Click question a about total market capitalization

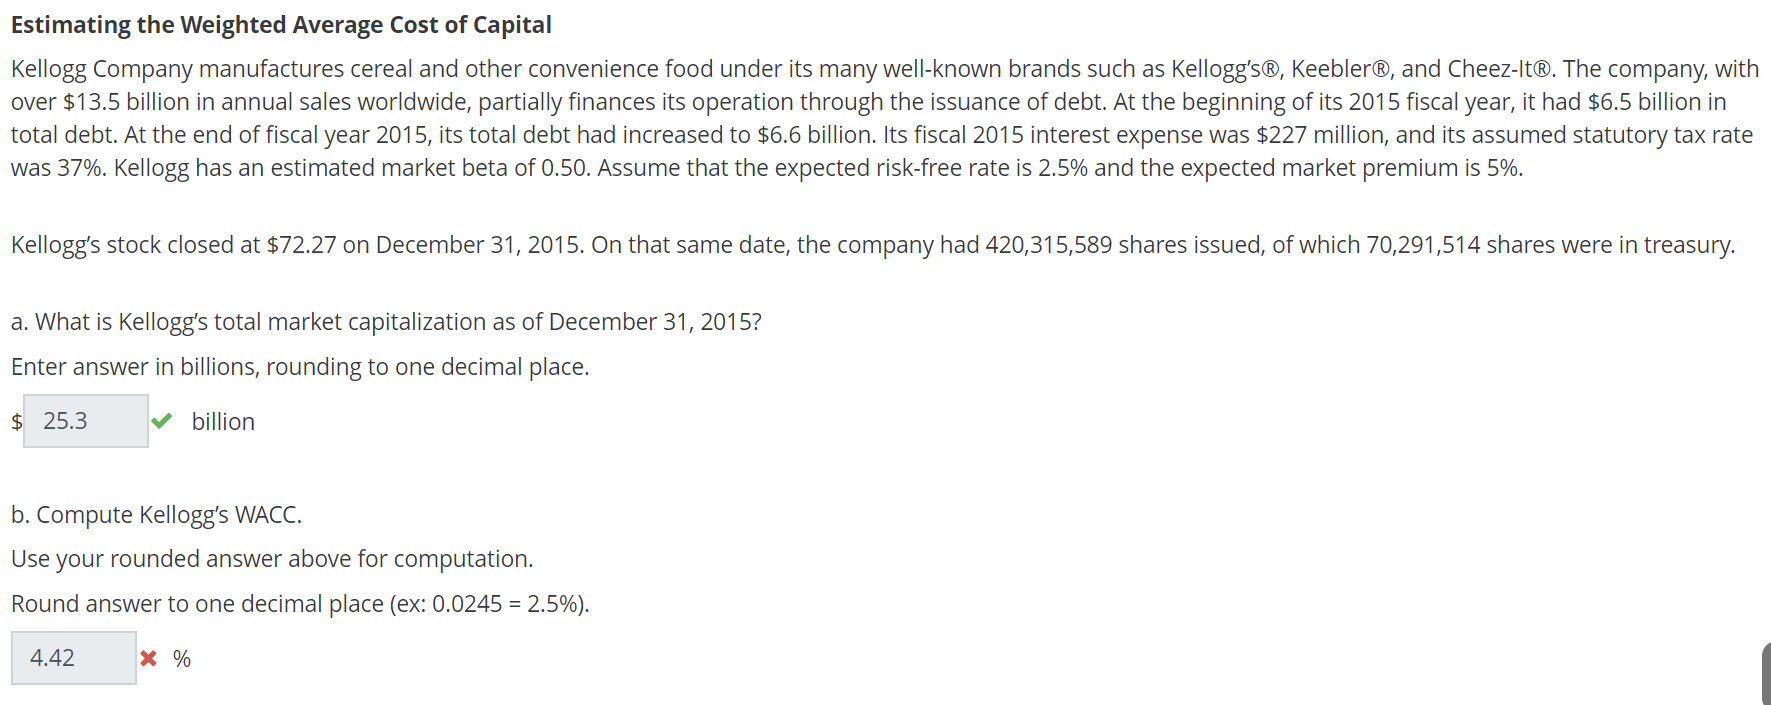pyautogui.click(x=386, y=321)
